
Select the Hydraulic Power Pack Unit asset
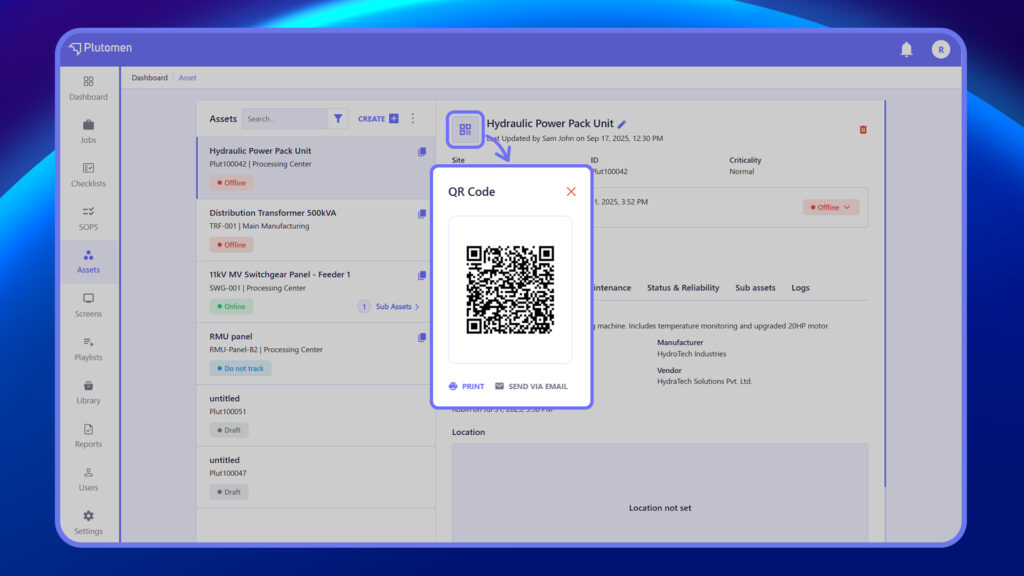pos(315,168)
